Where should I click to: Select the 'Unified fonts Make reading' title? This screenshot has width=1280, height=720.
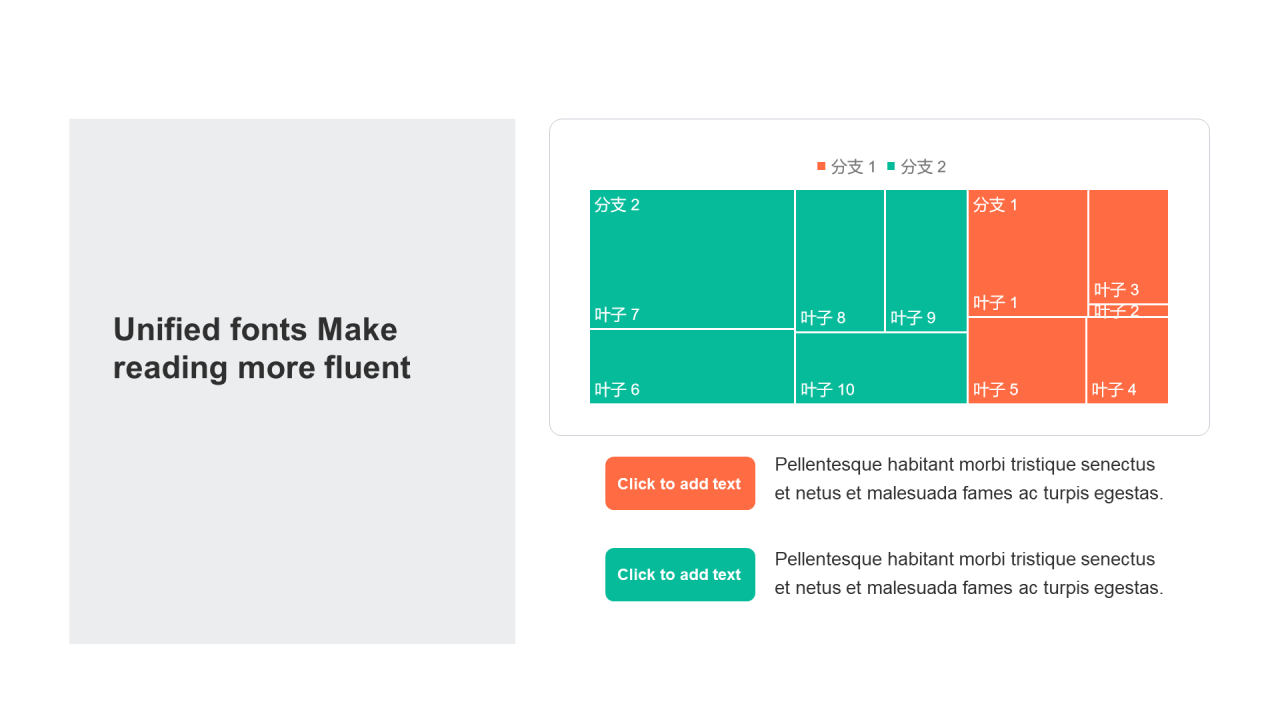pos(262,348)
